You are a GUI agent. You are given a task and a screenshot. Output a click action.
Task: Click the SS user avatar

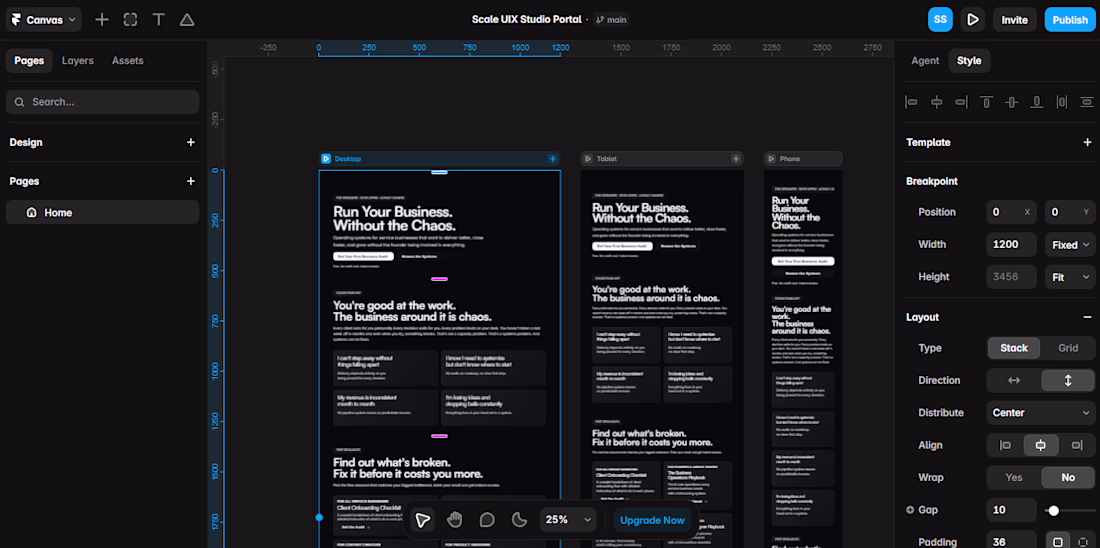tap(940, 20)
